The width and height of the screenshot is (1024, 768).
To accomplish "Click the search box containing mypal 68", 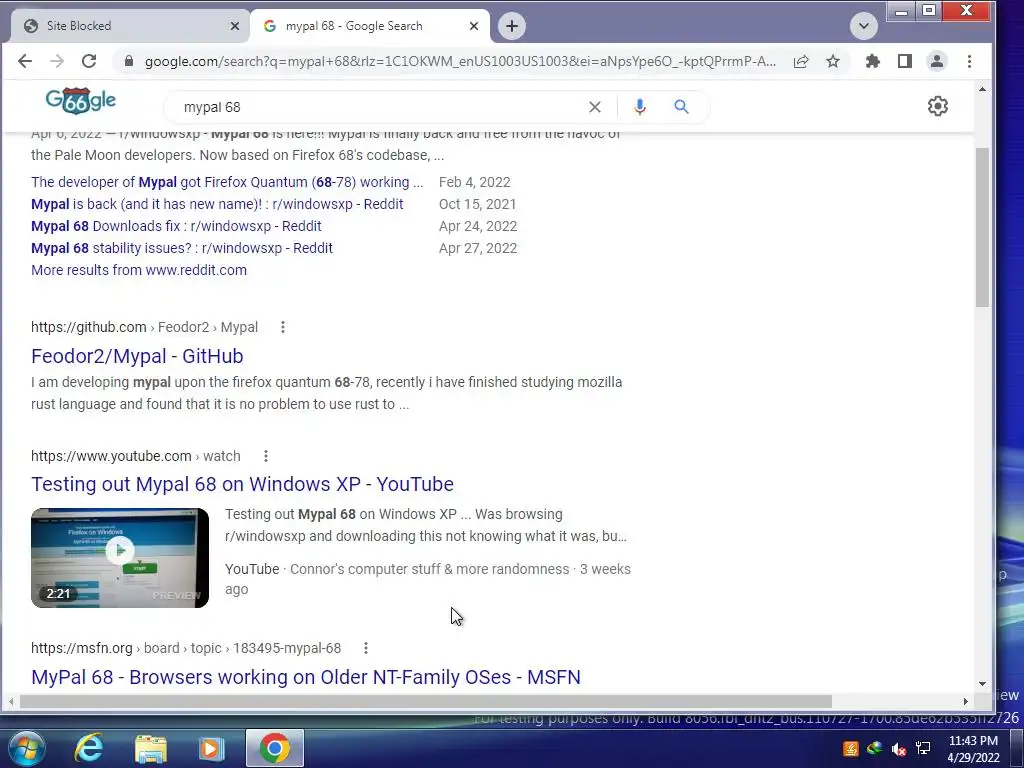I will pyautogui.click(x=379, y=107).
